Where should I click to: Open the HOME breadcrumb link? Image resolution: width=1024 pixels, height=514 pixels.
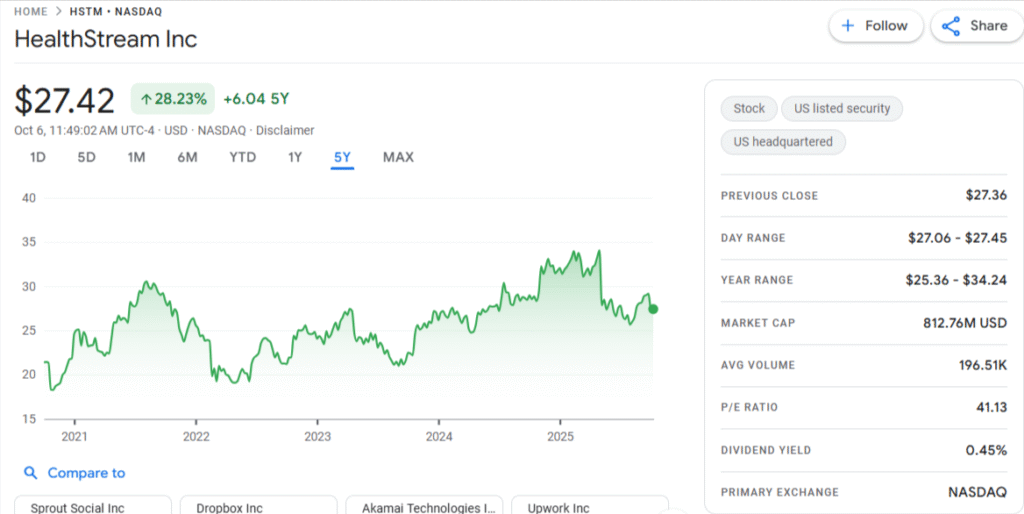(31, 11)
